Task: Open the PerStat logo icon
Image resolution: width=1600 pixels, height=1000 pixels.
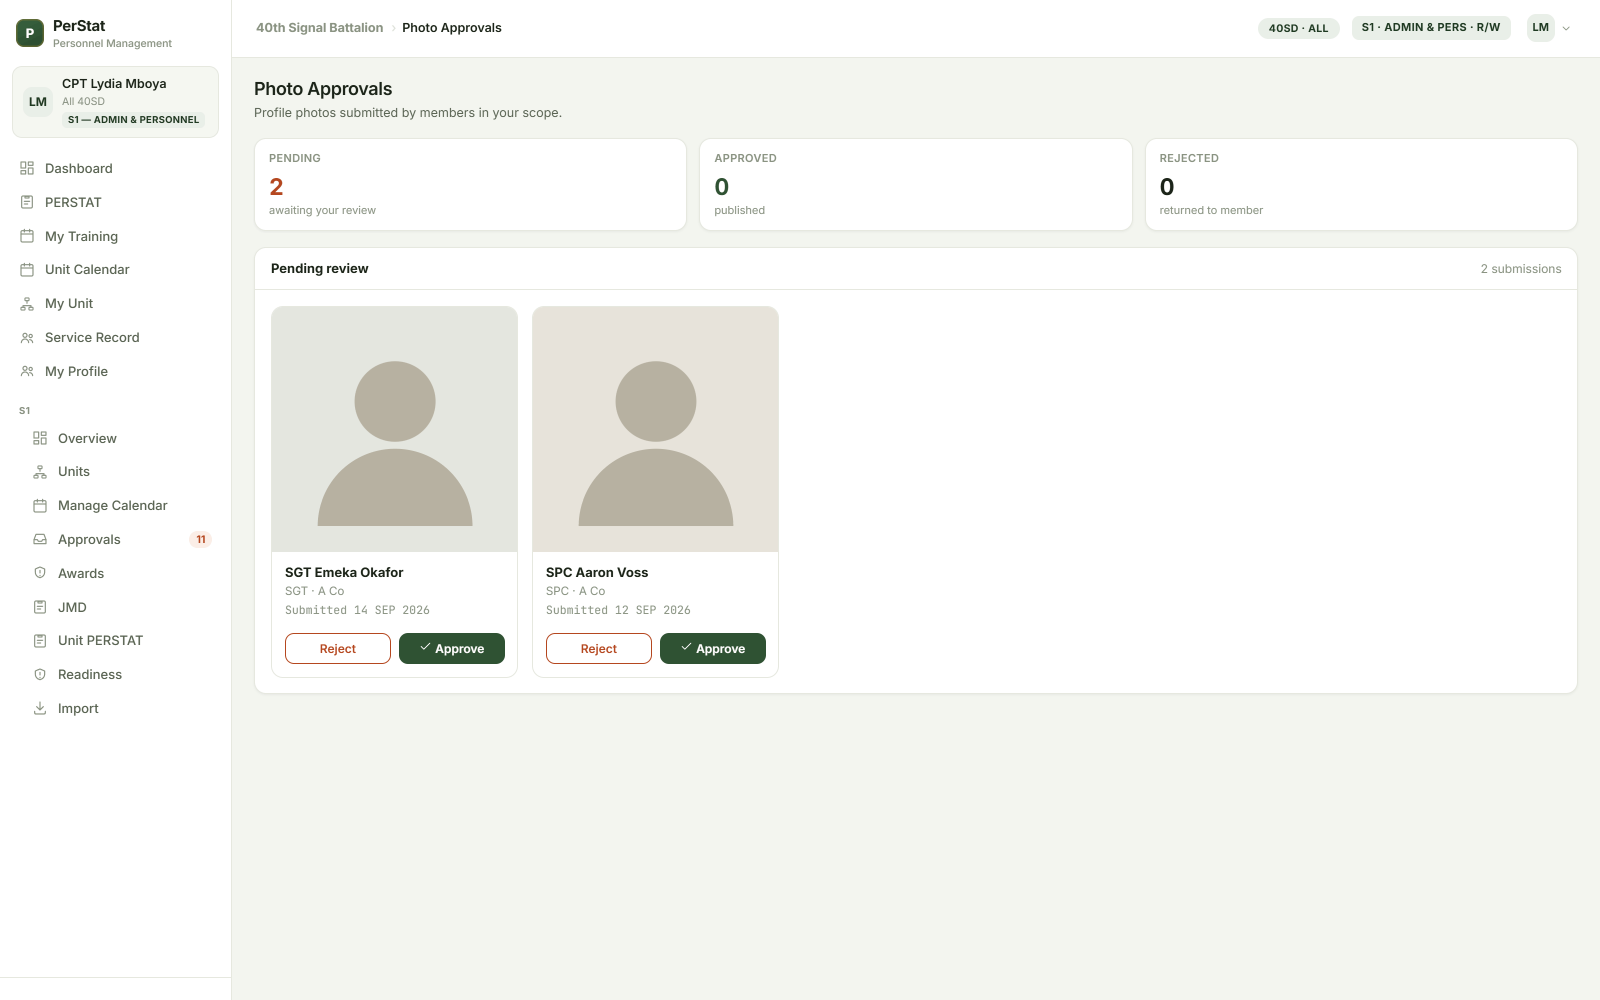Action: (30, 33)
